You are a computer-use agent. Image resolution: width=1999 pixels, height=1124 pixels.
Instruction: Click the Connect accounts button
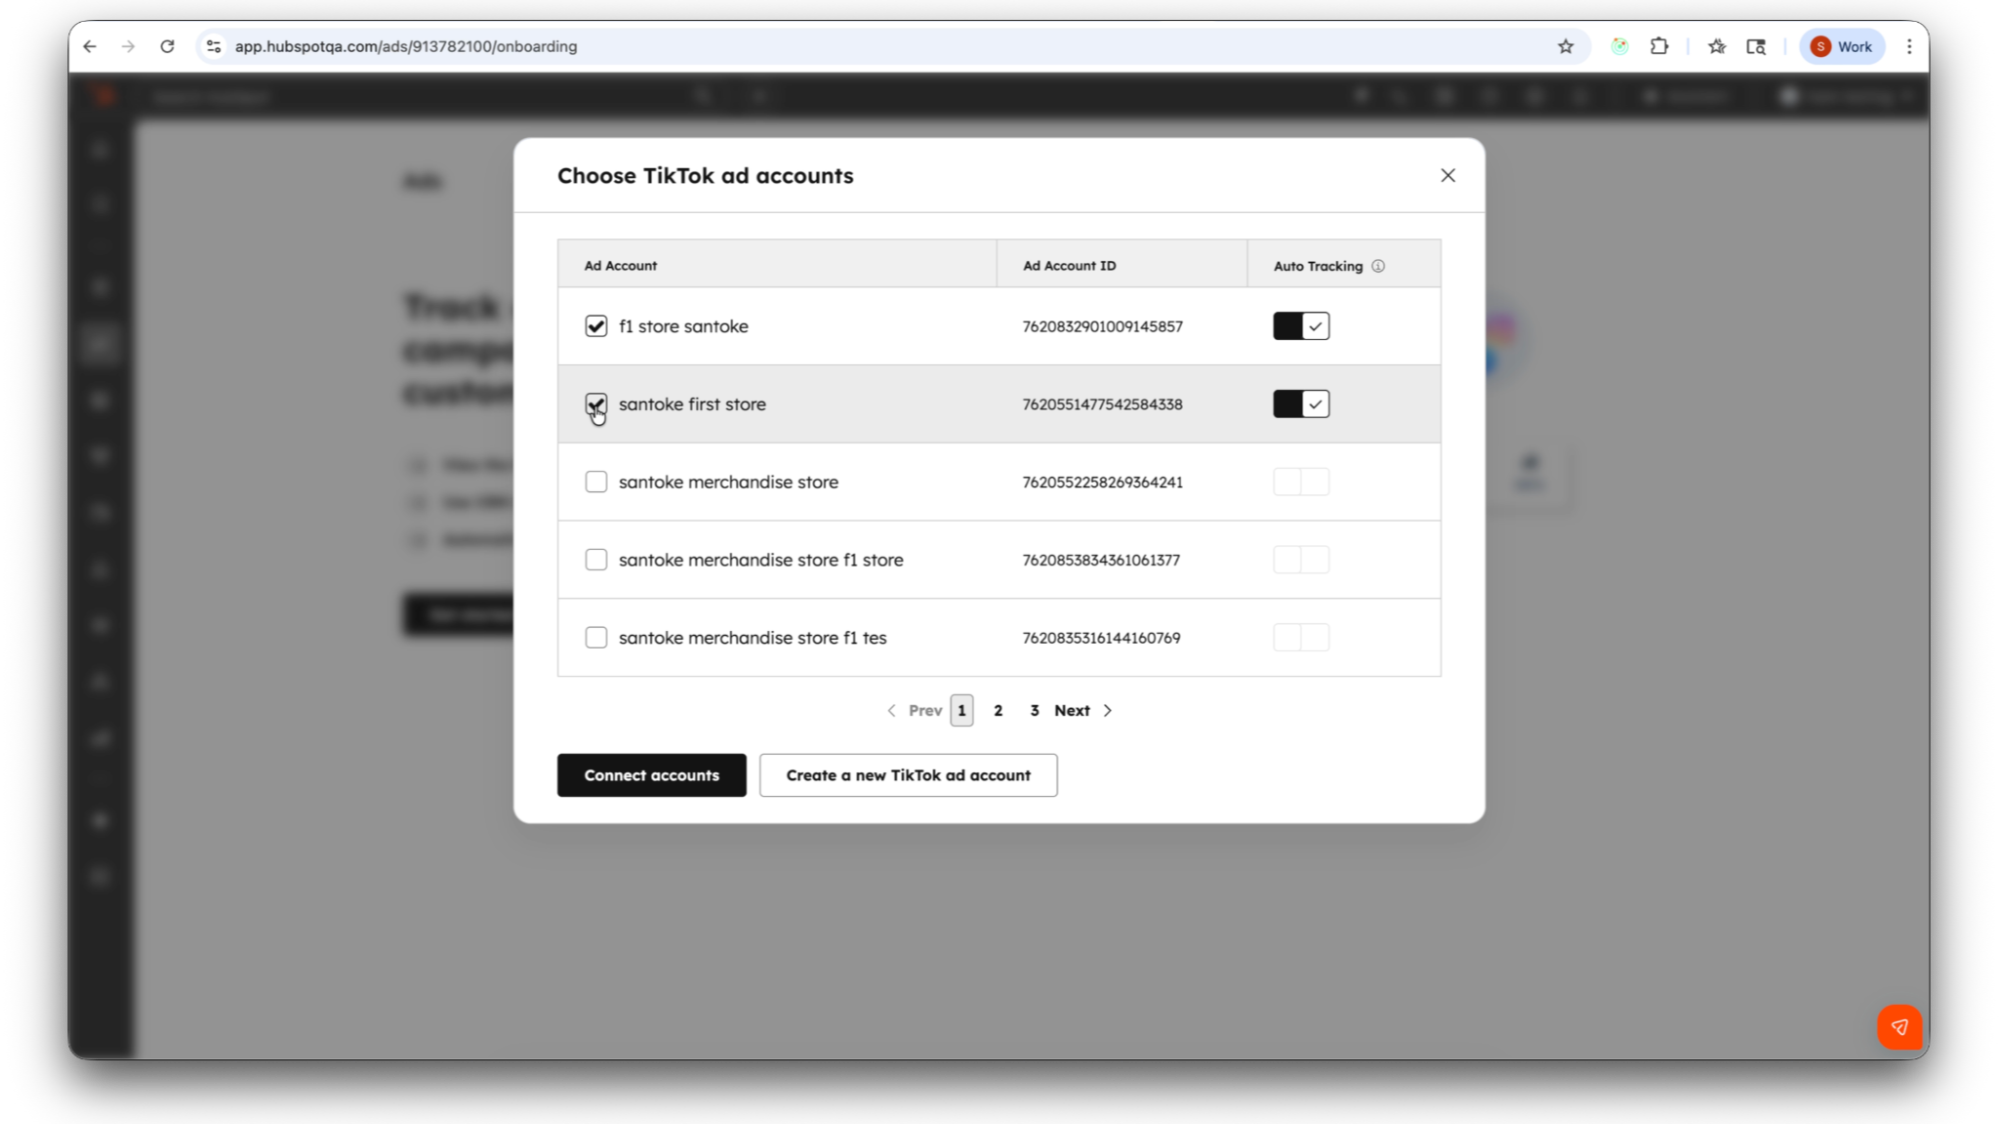652,775
